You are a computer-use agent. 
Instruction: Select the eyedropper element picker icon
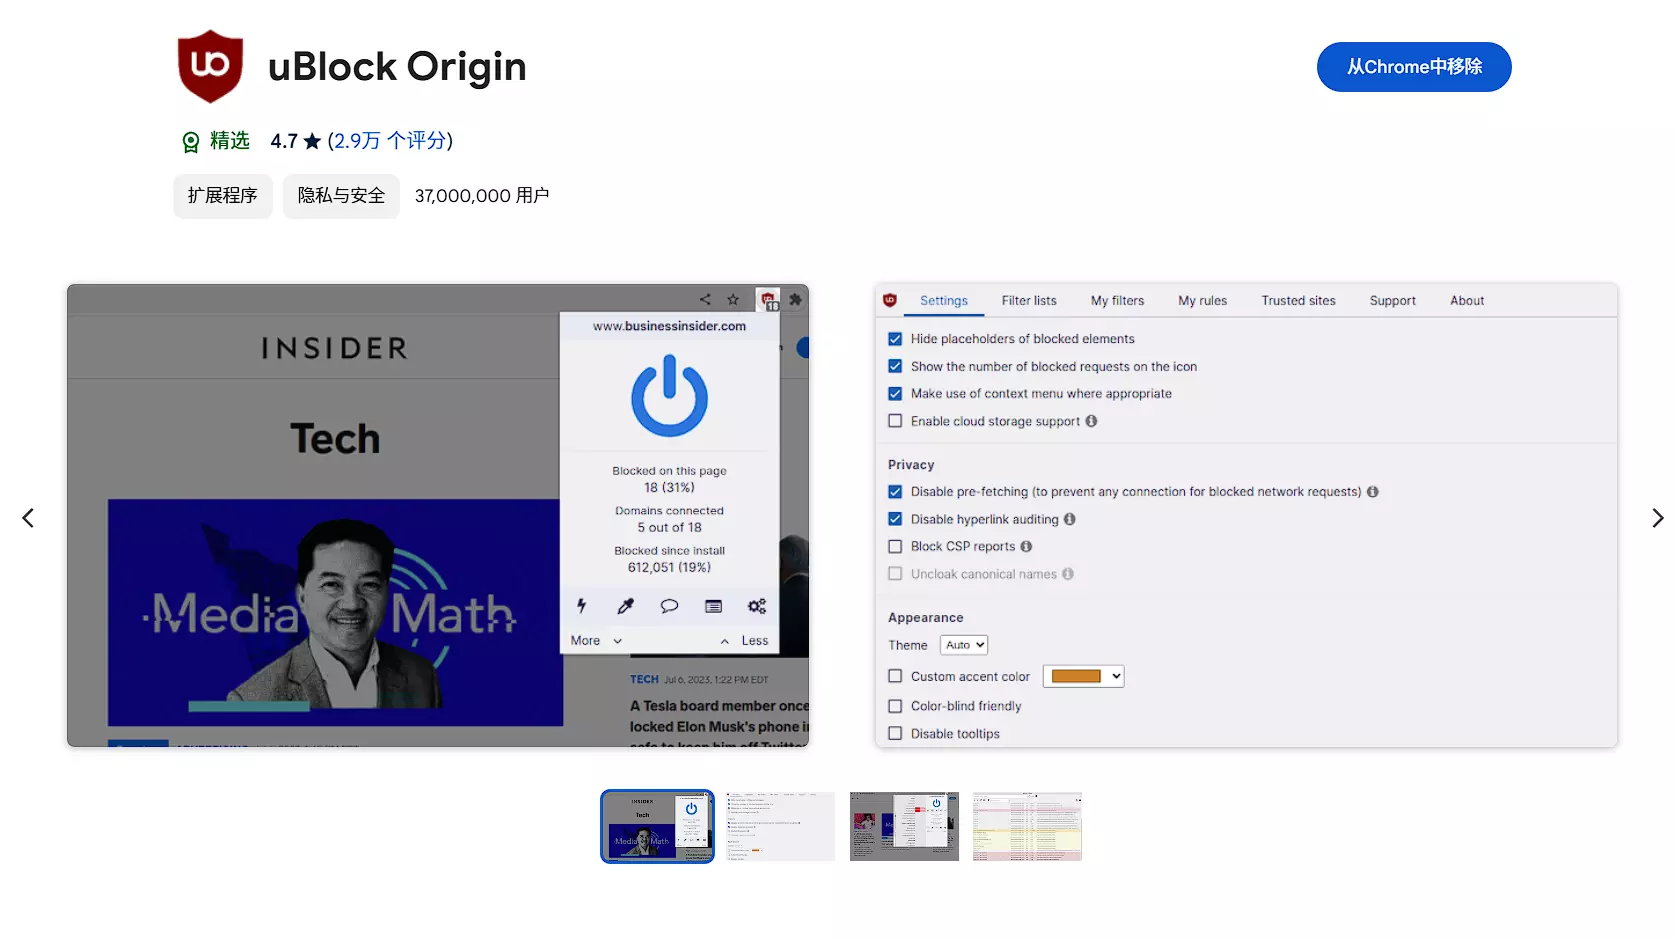pyautogui.click(x=625, y=606)
